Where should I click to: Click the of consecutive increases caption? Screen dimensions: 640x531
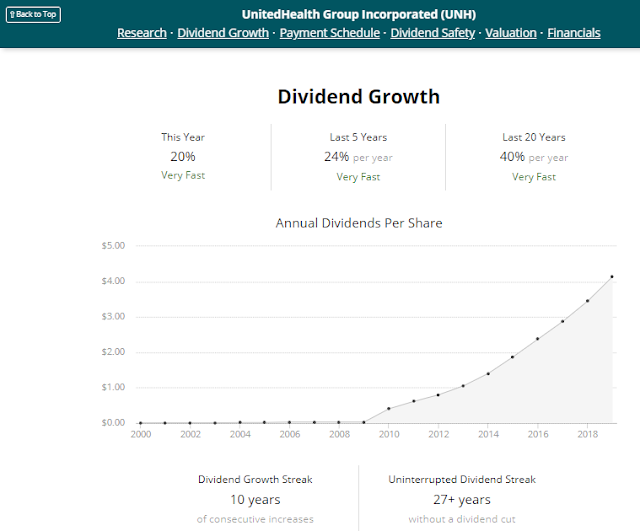tap(256, 519)
